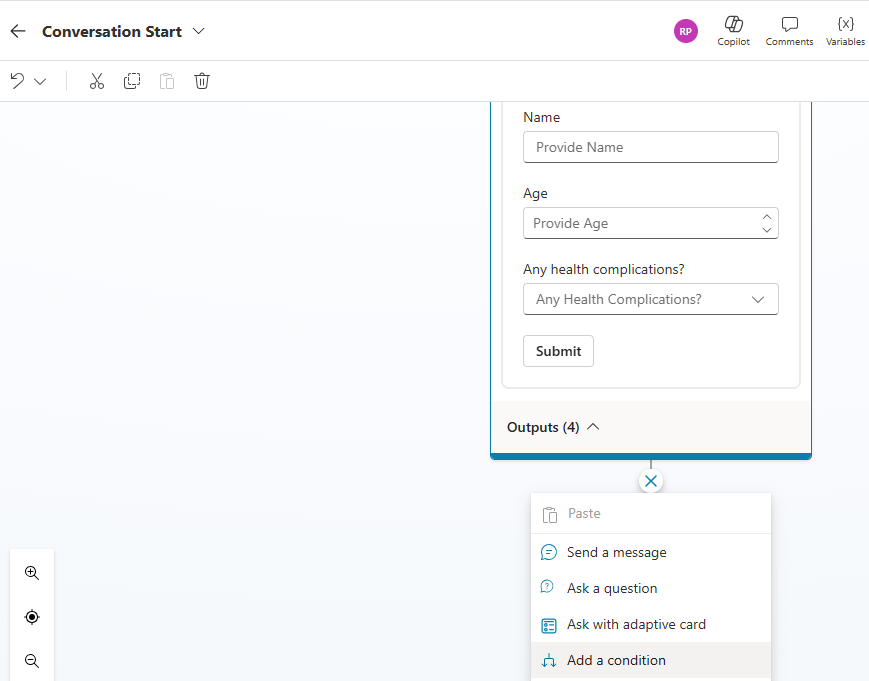Screen dimensions: 869x681
Task: Click the Provide Name text field
Action: click(x=650, y=147)
